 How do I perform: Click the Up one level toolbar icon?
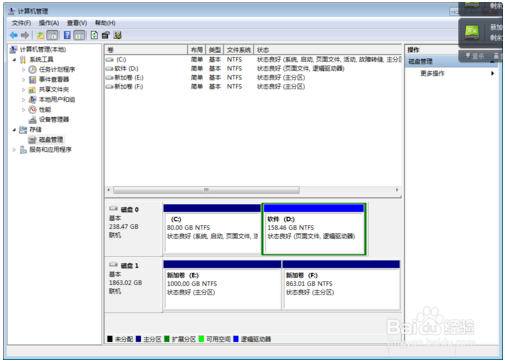coord(40,35)
